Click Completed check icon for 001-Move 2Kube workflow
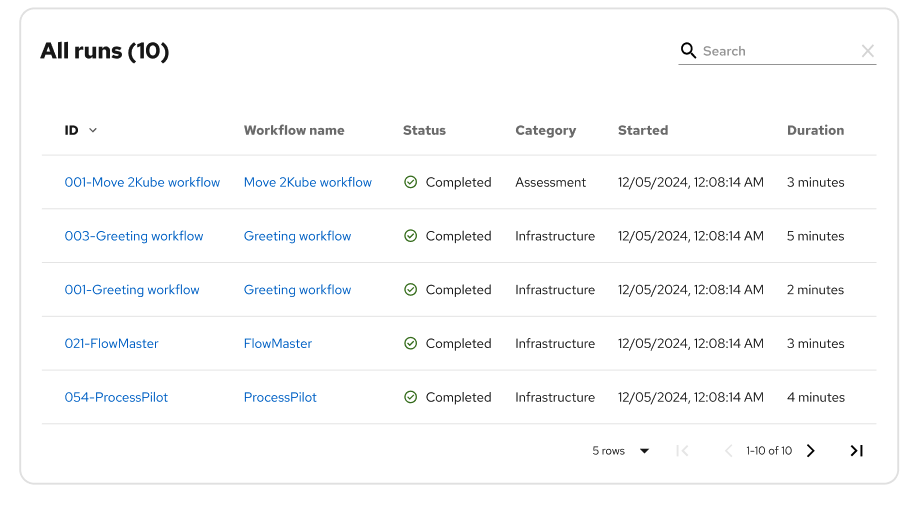The width and height of the screenshot is (918, 507). (410, 182)
